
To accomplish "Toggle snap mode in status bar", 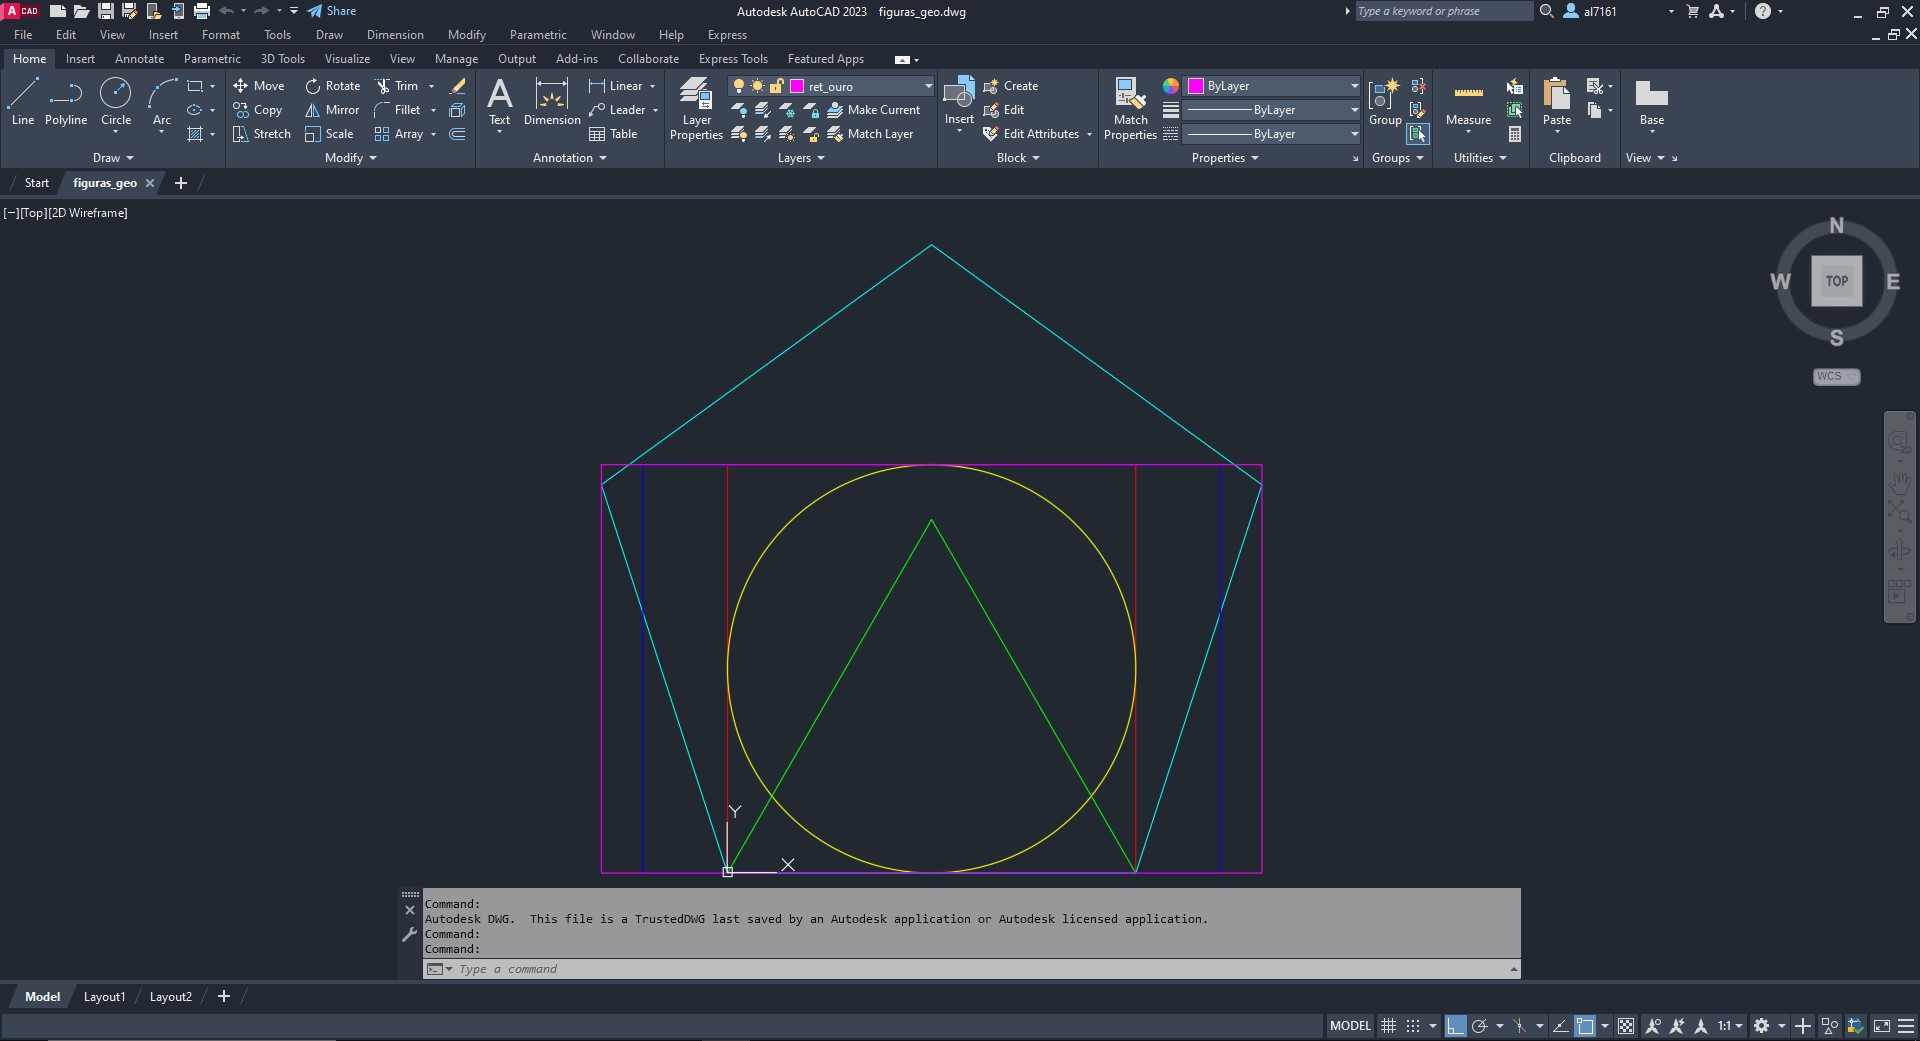I will (x=1412, y=1026).
